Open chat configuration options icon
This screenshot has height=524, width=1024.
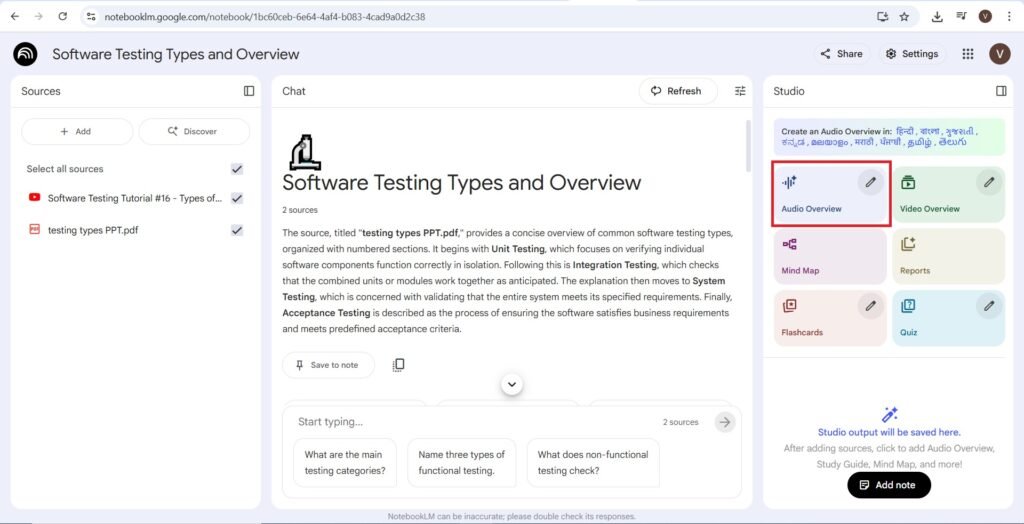click(740, 91)
